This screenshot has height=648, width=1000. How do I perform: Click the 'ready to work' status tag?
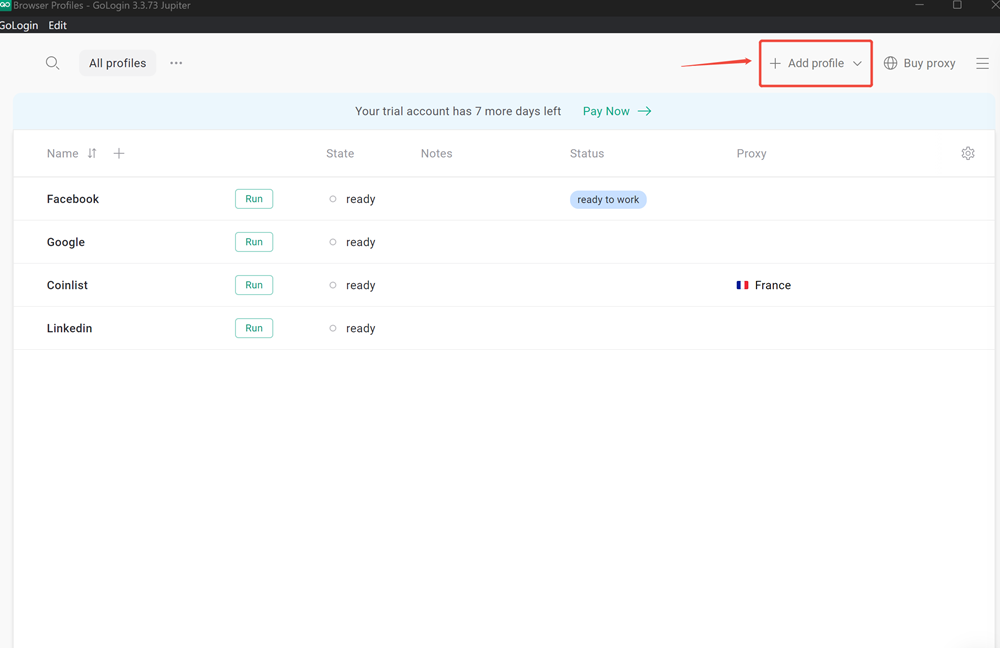pyautogui.click(x=608, y=200)
